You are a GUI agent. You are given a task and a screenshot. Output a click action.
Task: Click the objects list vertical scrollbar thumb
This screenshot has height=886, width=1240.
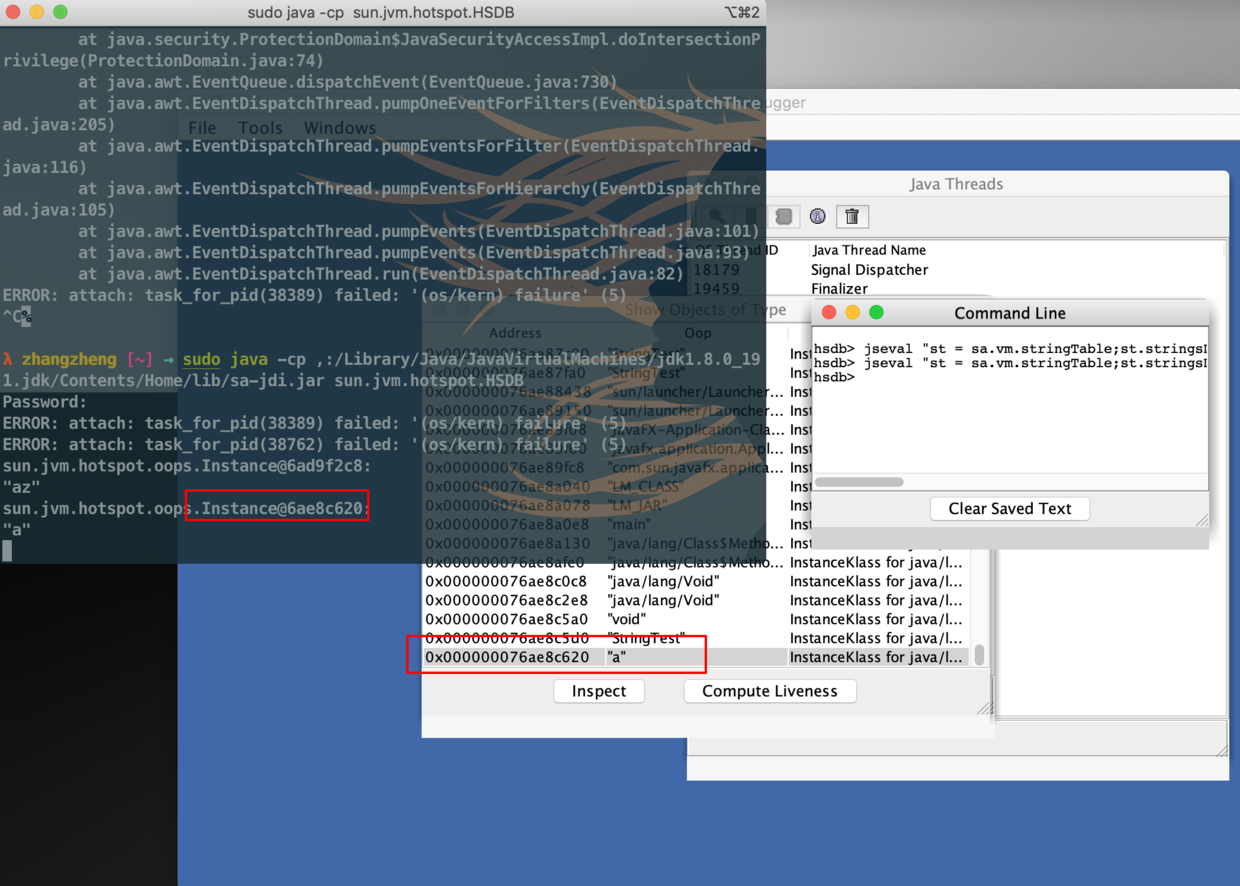click(x=979, y=654)
